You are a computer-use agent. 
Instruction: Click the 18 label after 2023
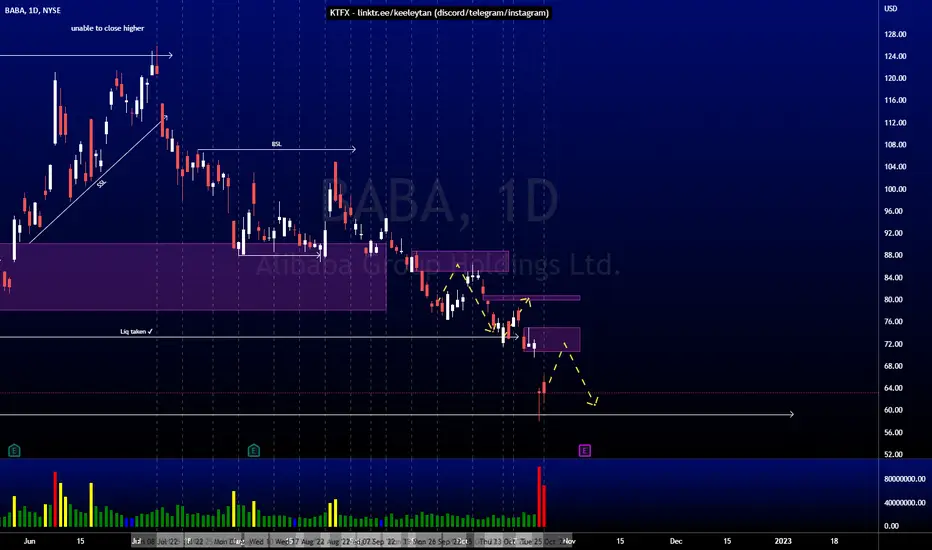point(834,541)
